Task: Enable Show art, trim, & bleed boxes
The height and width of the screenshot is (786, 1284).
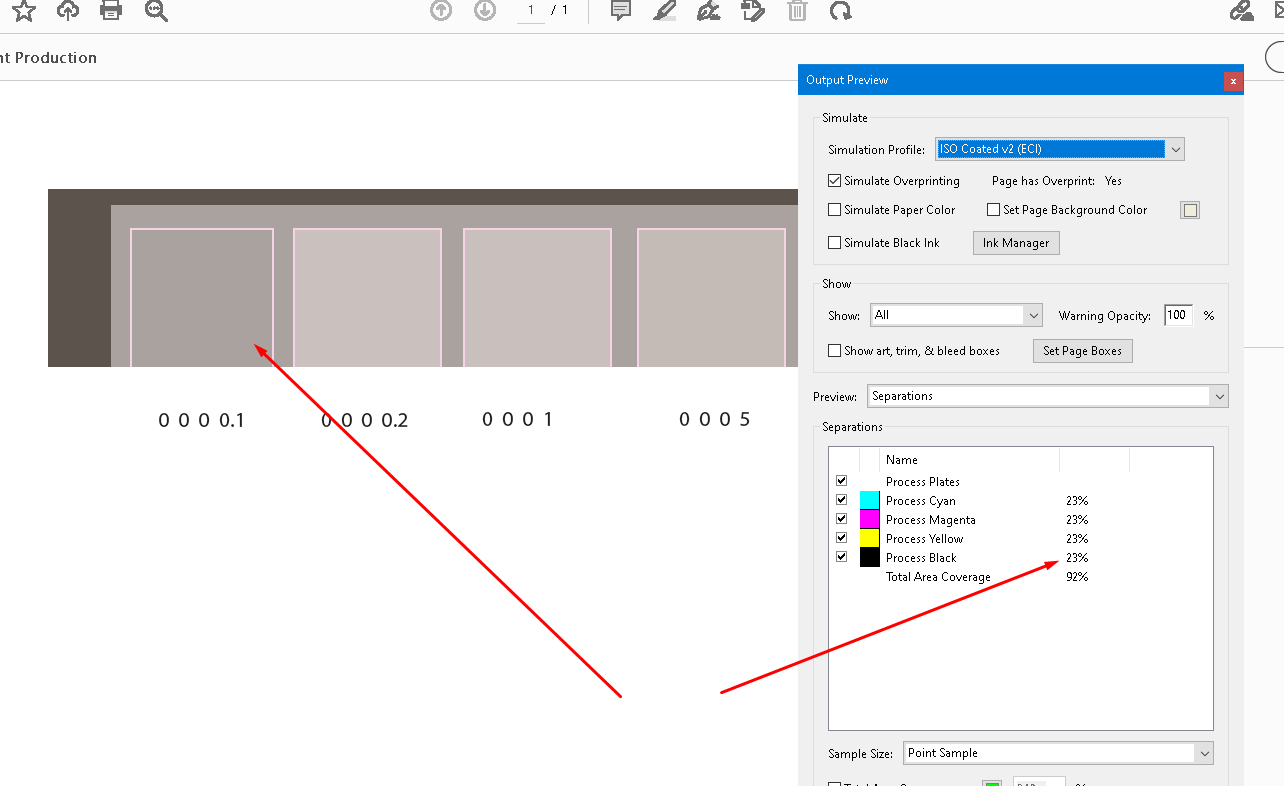Action: tap(834, 351)
